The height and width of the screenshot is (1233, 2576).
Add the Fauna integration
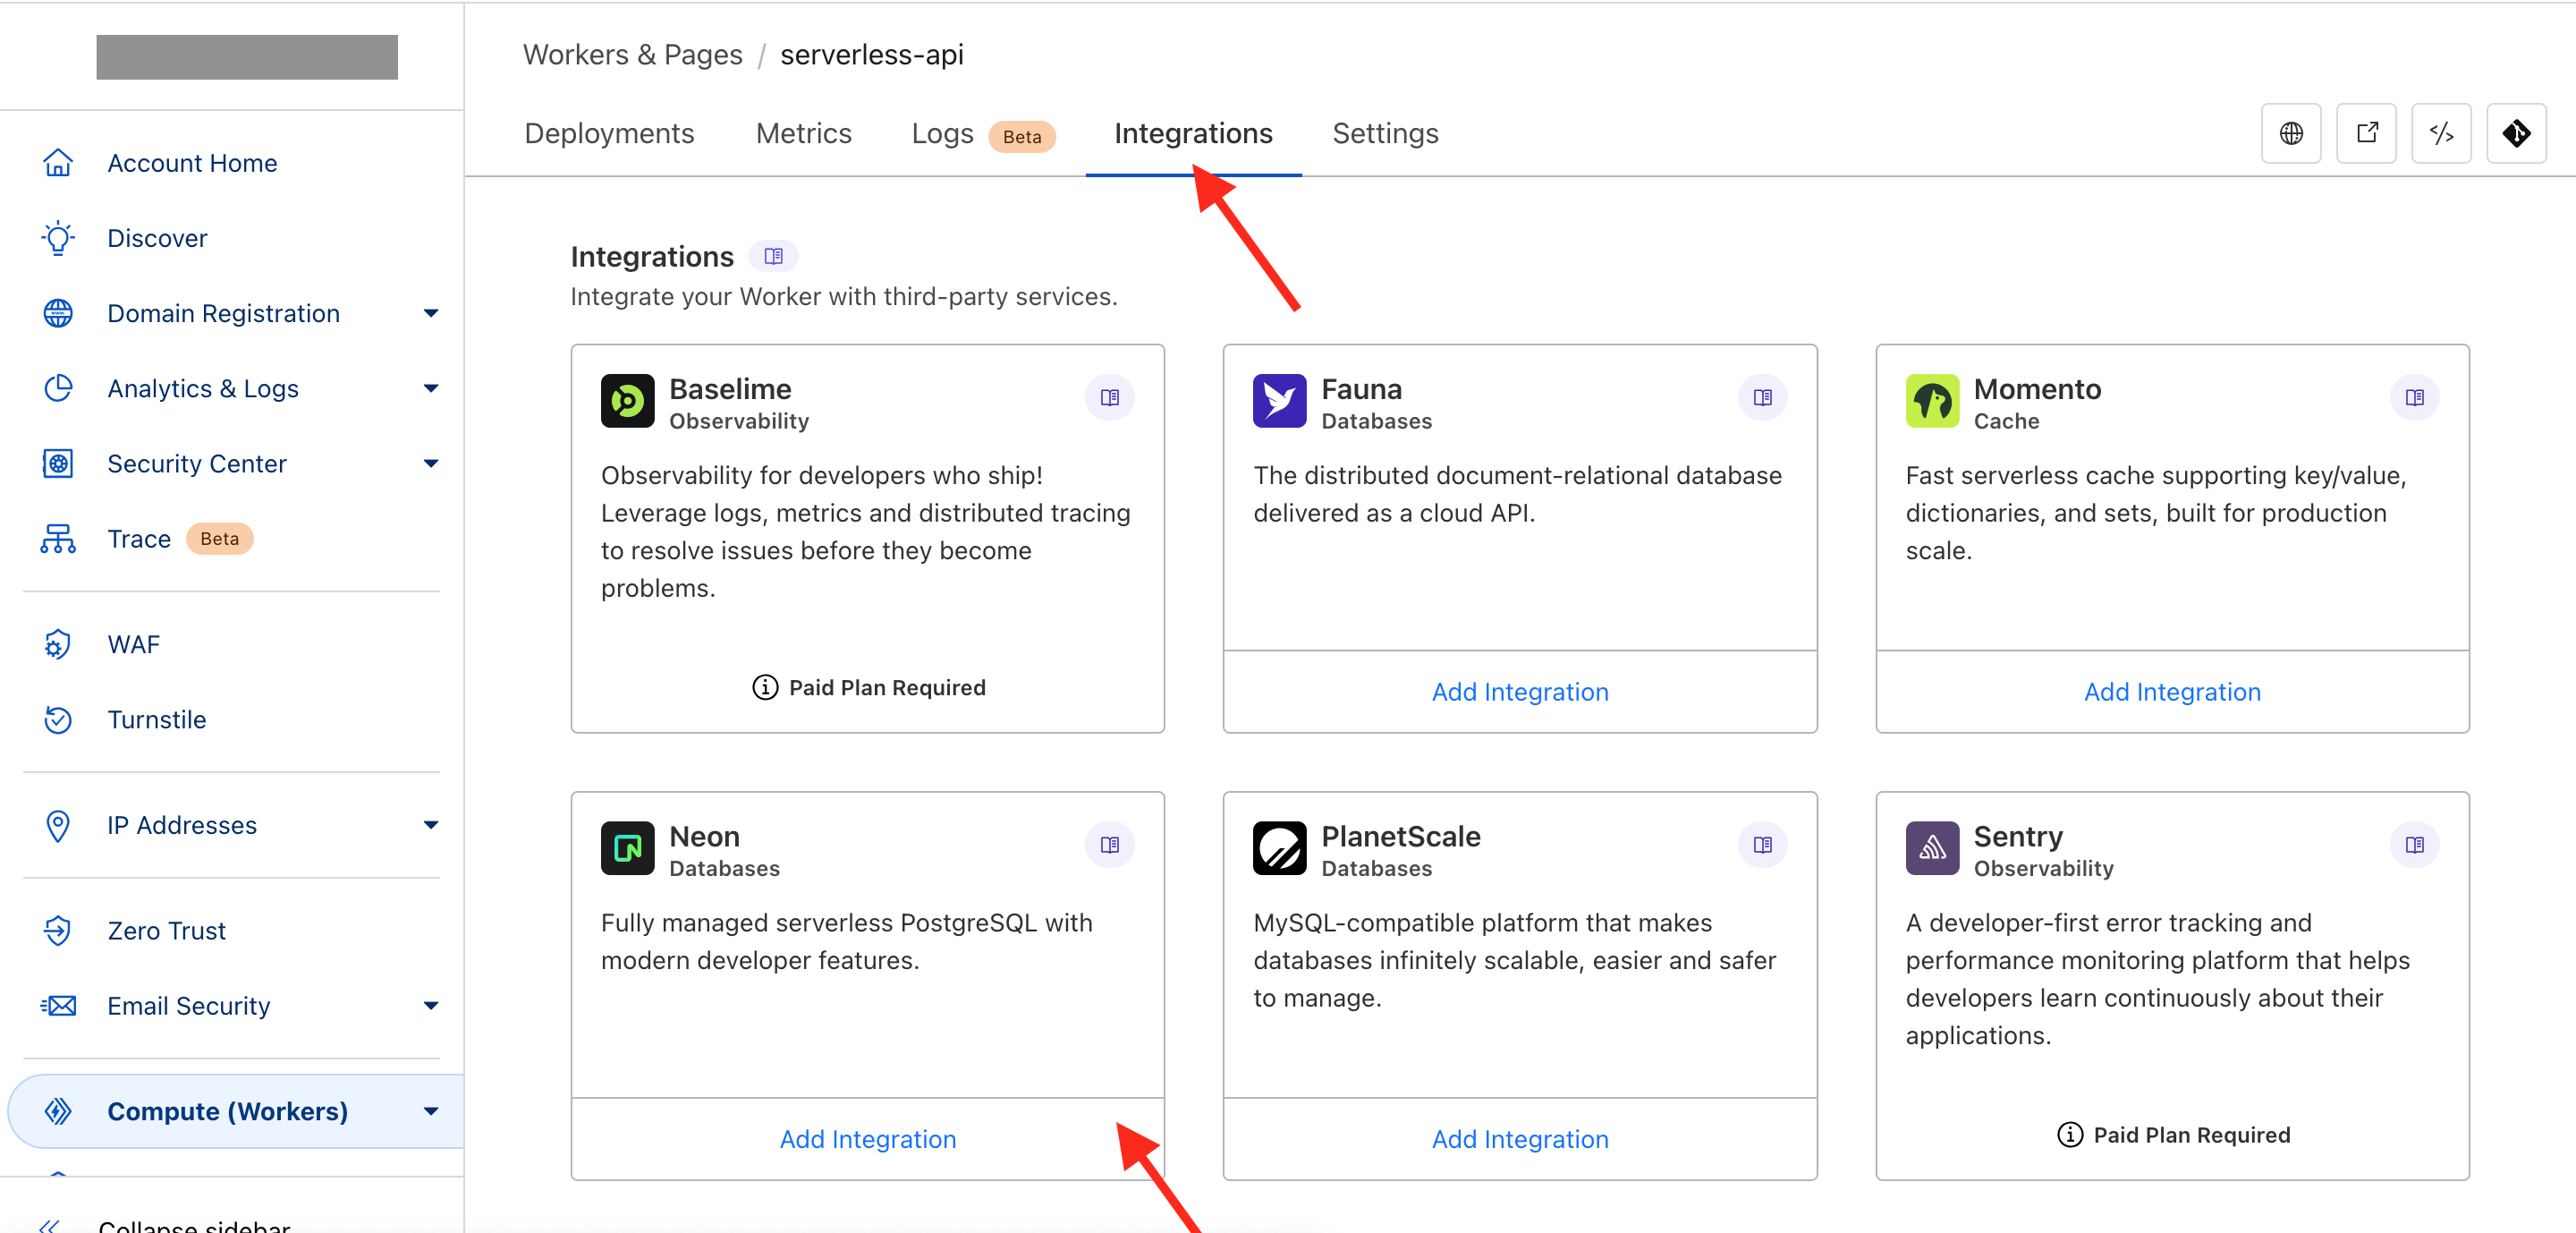pyautogui.click(x=1519, y=691)
